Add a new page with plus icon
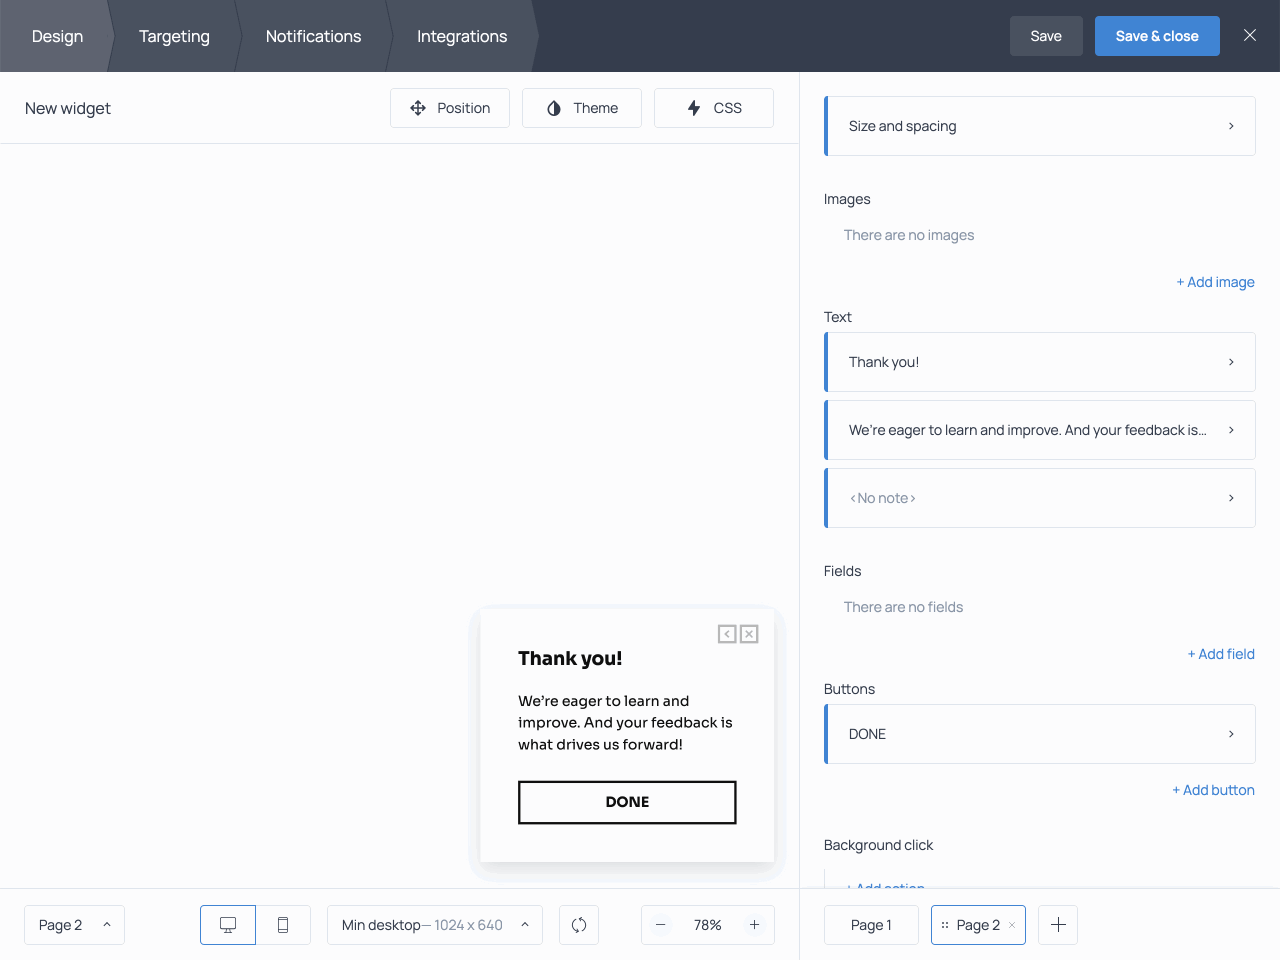The height and width of the screenshot is (960, 1280). pos(1058,925)
